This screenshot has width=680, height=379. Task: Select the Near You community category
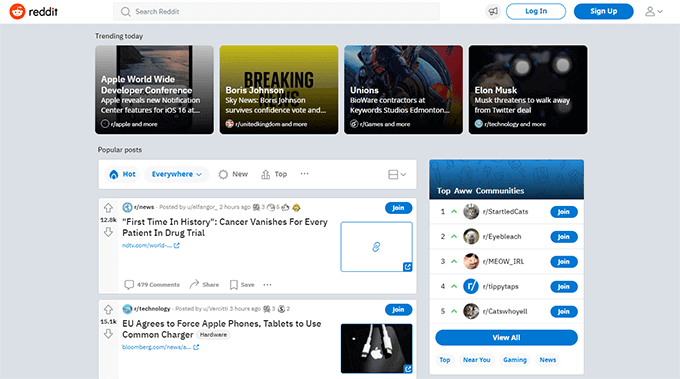click(477, 359)
